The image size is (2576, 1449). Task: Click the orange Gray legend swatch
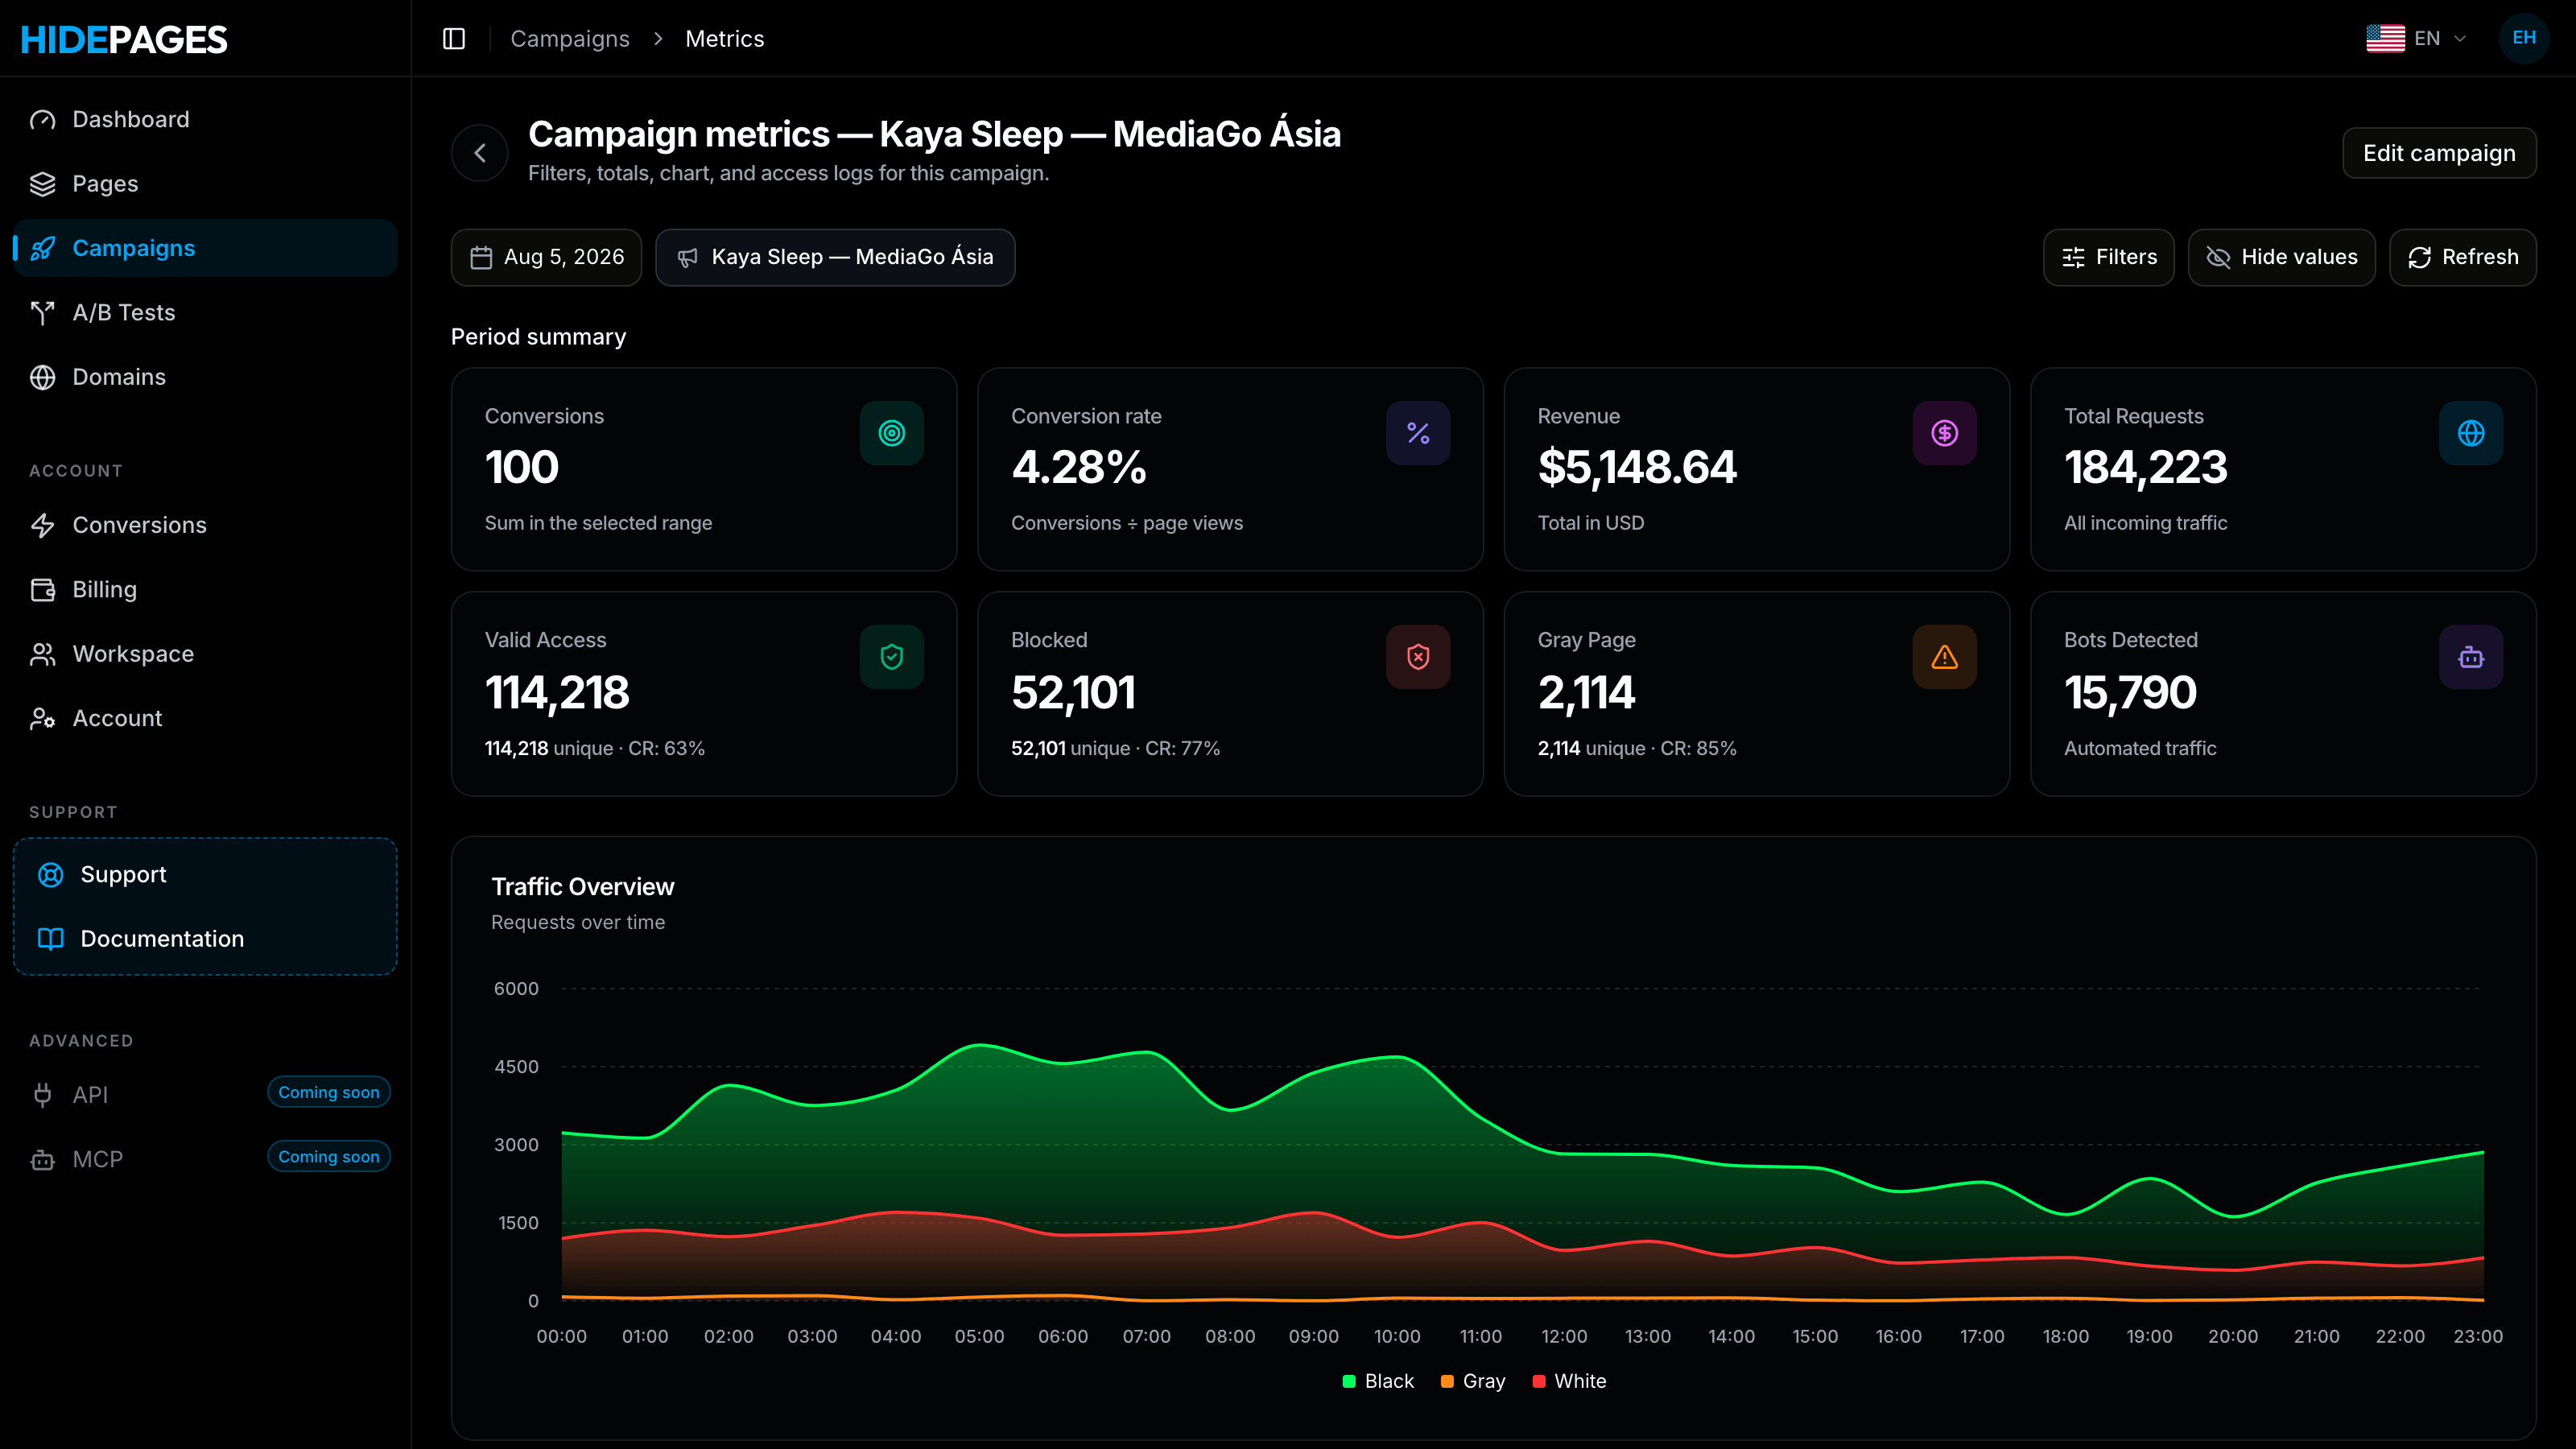pyautogui.click(x=1447, y=1382)
